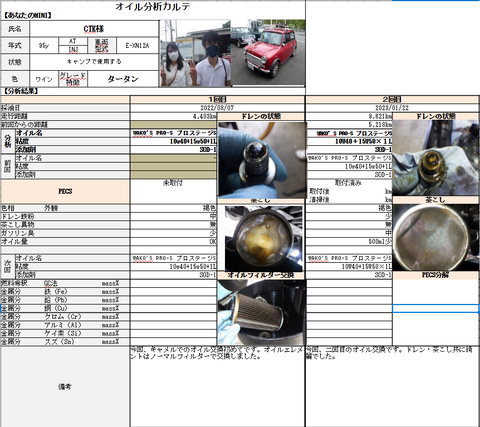The image size is (480, 427).
Task: Click the アルミ (Al) row label
Action: [x=65, y=325]
